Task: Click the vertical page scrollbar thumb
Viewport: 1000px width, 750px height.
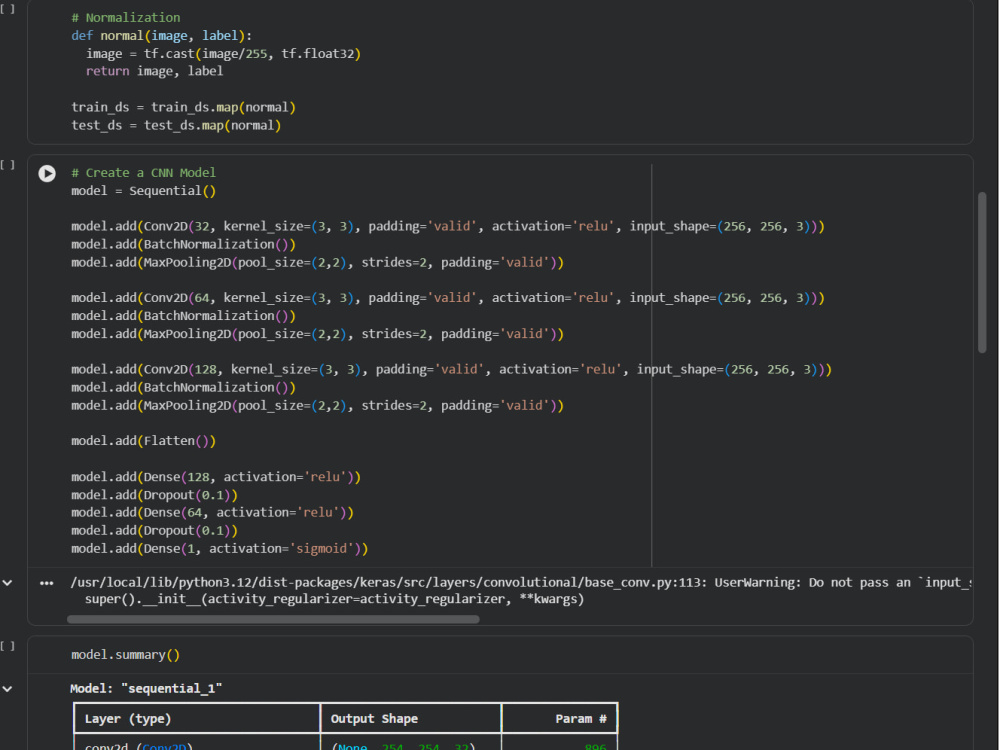Action: point(982,272)
